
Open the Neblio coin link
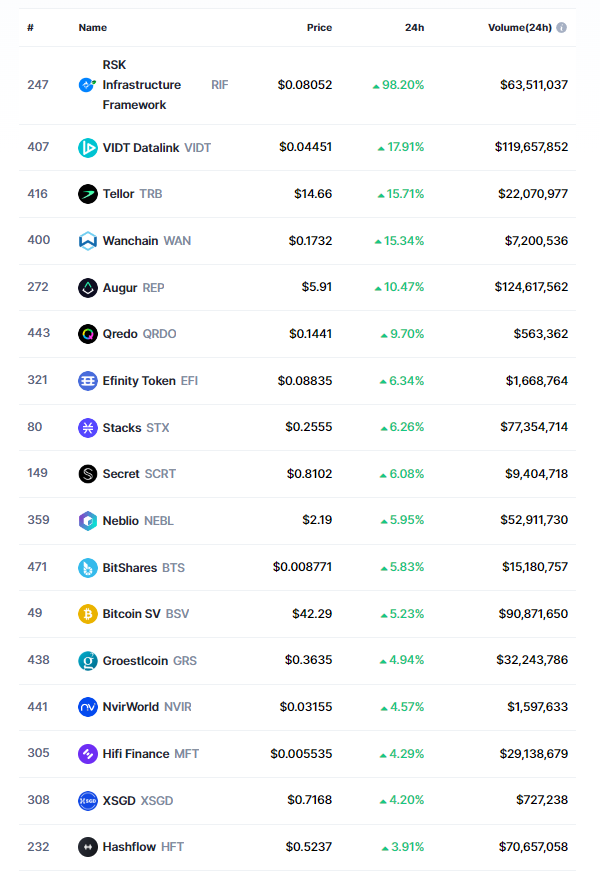pyautogui.click(x=122, y=521)
